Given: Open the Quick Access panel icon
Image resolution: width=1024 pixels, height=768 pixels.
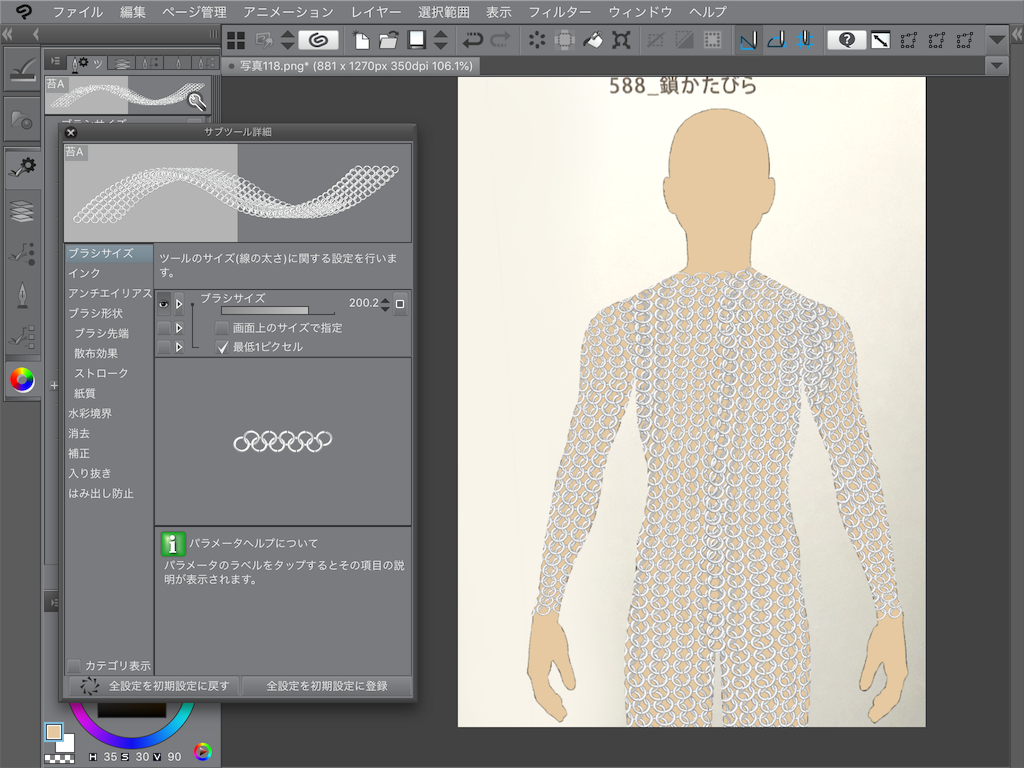Looking at the screenshot, I should point(22,69).
